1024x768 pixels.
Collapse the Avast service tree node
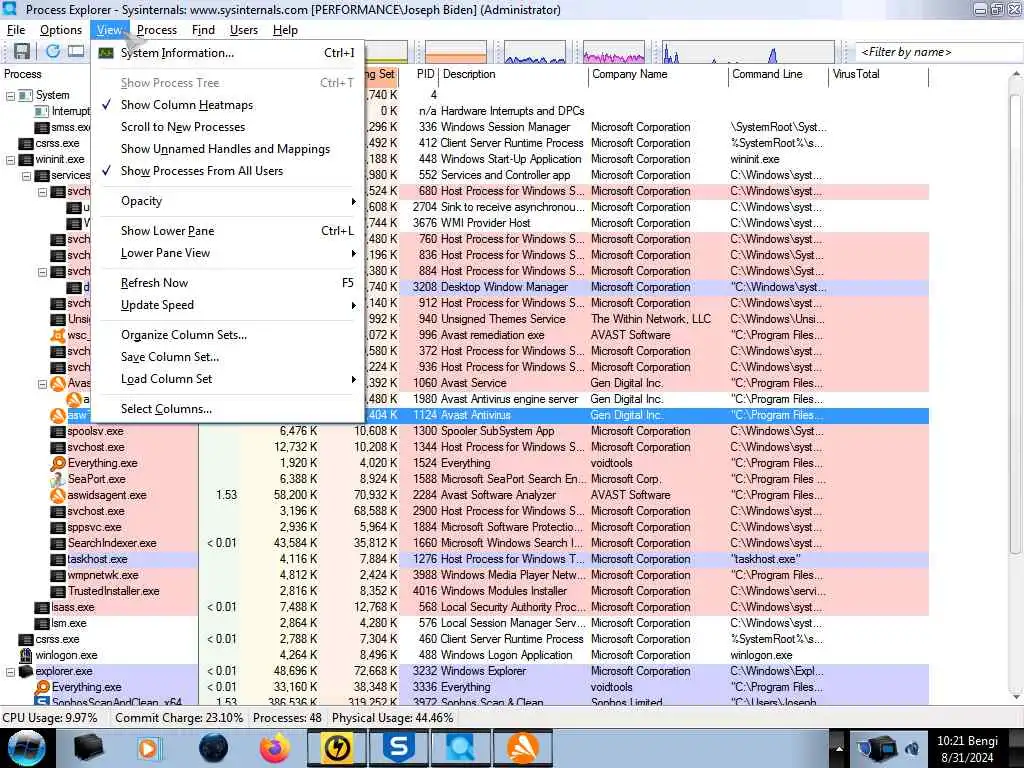(x=42, y=383)
